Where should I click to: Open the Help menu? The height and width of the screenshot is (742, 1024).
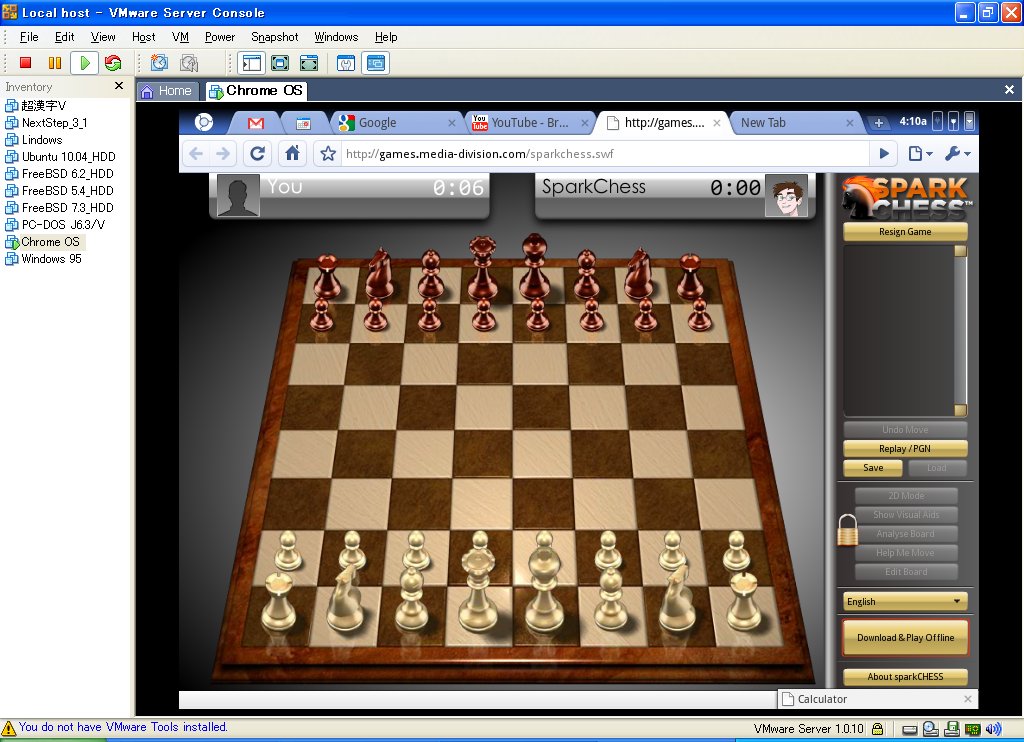tap(386, 37)
